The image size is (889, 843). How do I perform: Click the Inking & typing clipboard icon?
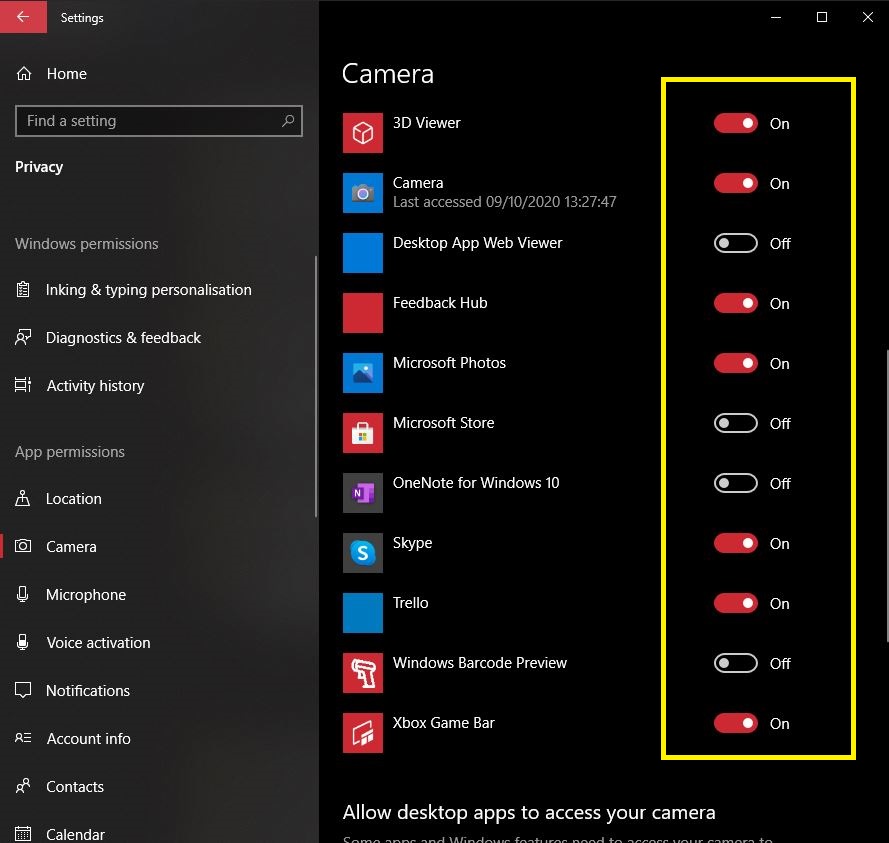click(23, 290)
